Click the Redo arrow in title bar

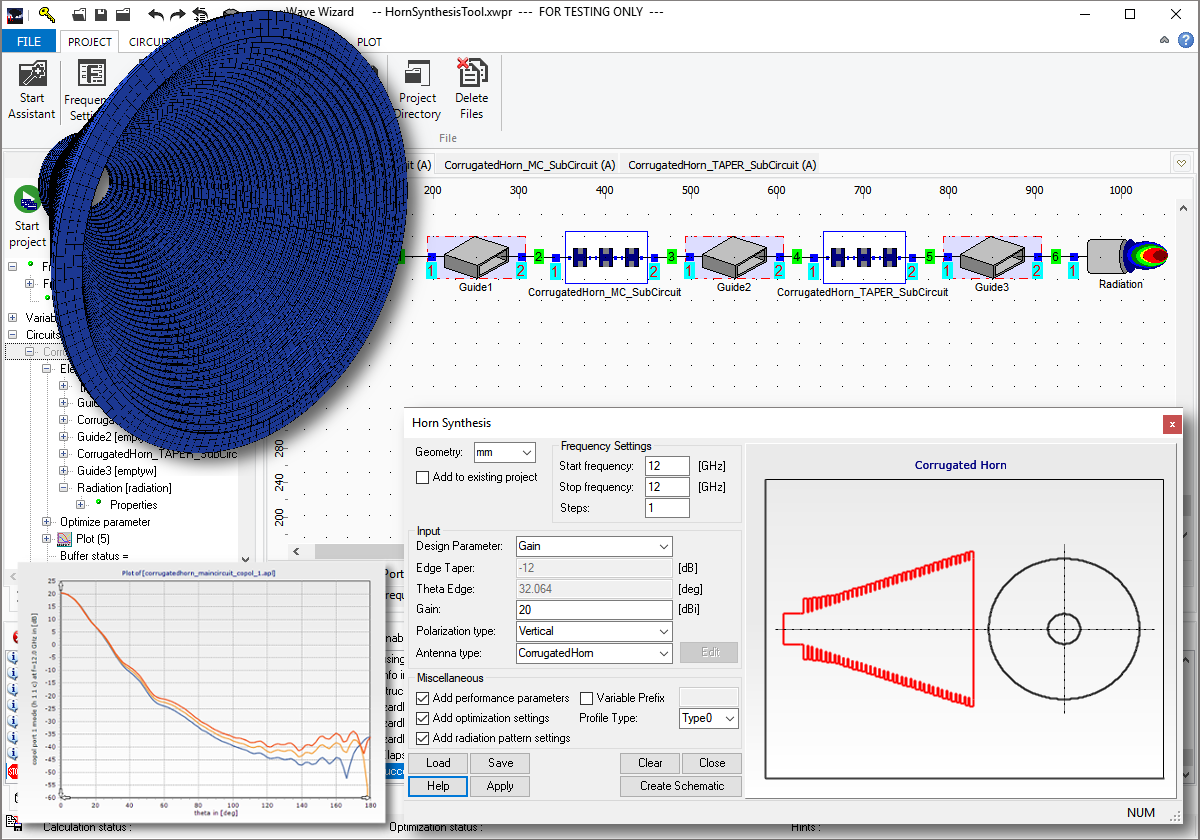pyautogui.click(x=177, y=14)
